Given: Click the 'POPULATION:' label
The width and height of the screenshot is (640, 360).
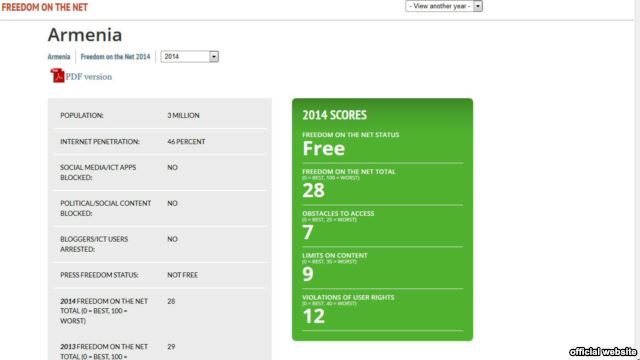Looking at the screenshot, I should [x=82, y=116].
